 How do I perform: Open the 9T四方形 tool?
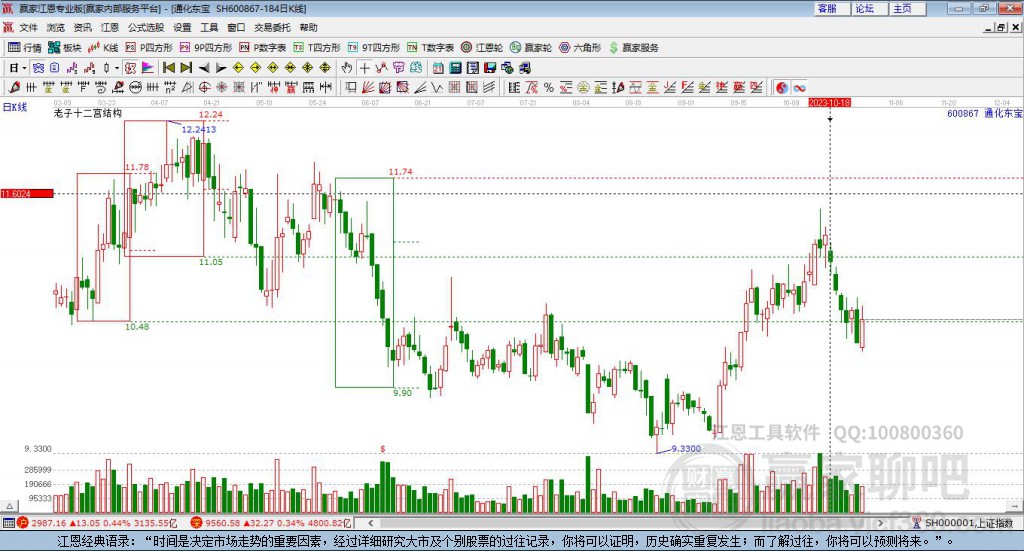pos(374,48)
